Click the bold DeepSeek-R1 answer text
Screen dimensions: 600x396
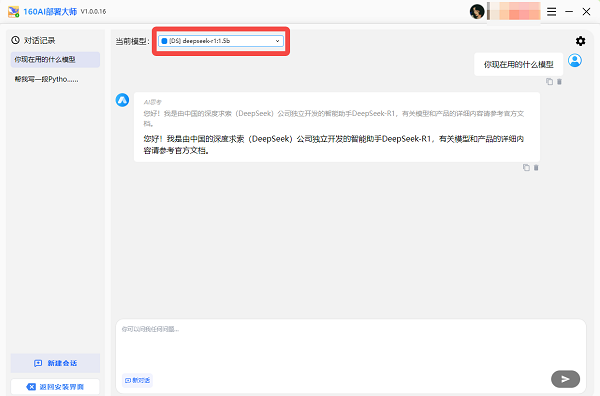click(x=334, y=145)
